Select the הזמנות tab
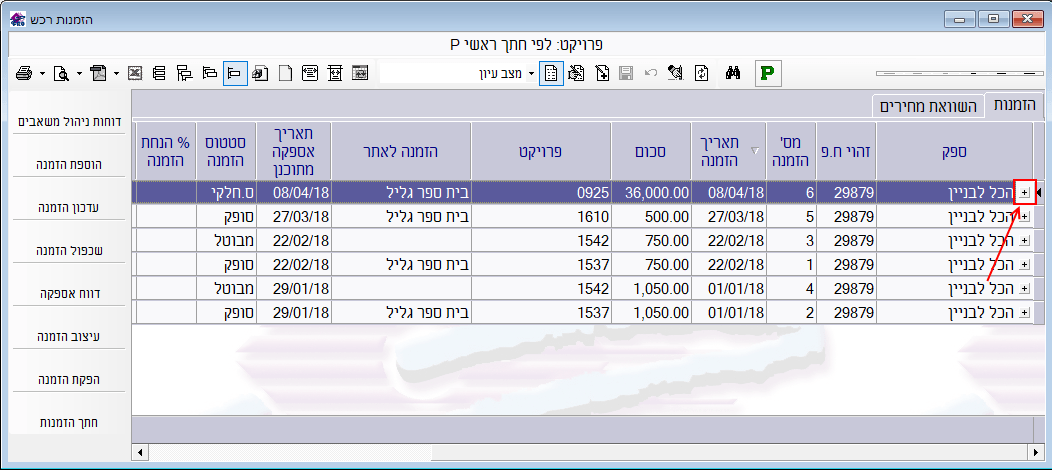The image size is (1052, 470). click(1014, 105)
